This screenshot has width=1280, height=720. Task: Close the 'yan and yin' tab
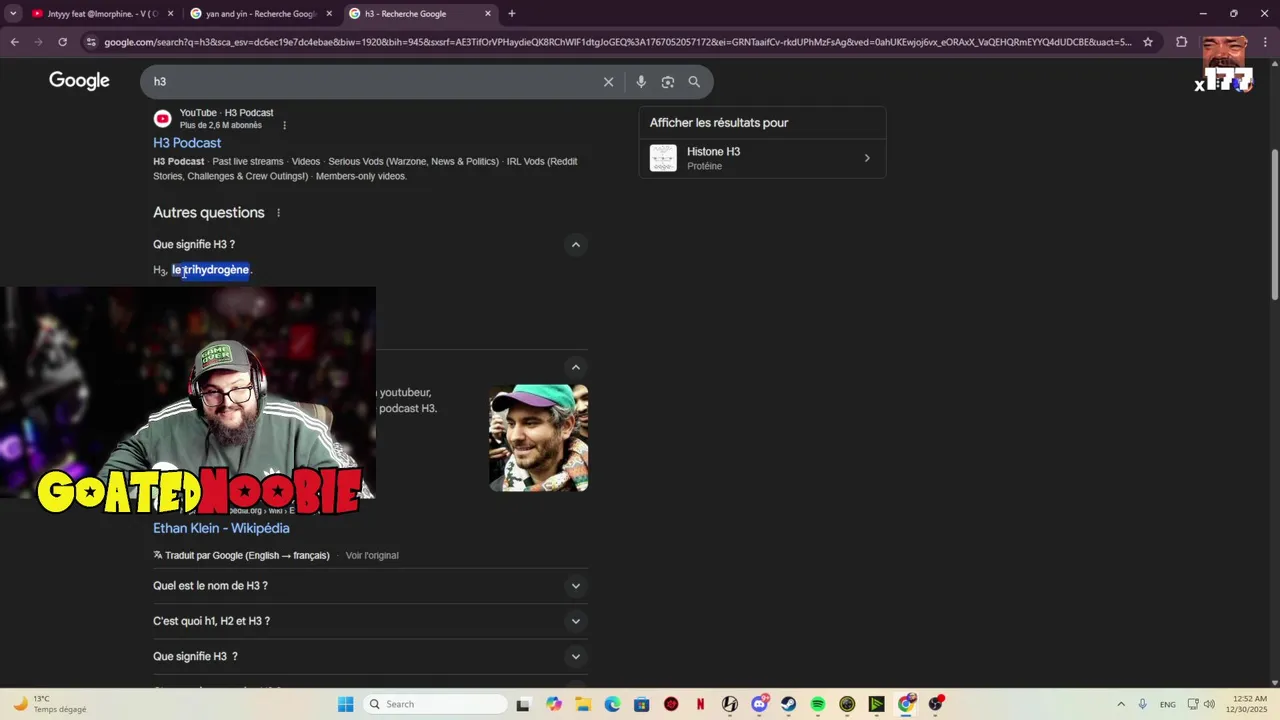click(329, 14)
